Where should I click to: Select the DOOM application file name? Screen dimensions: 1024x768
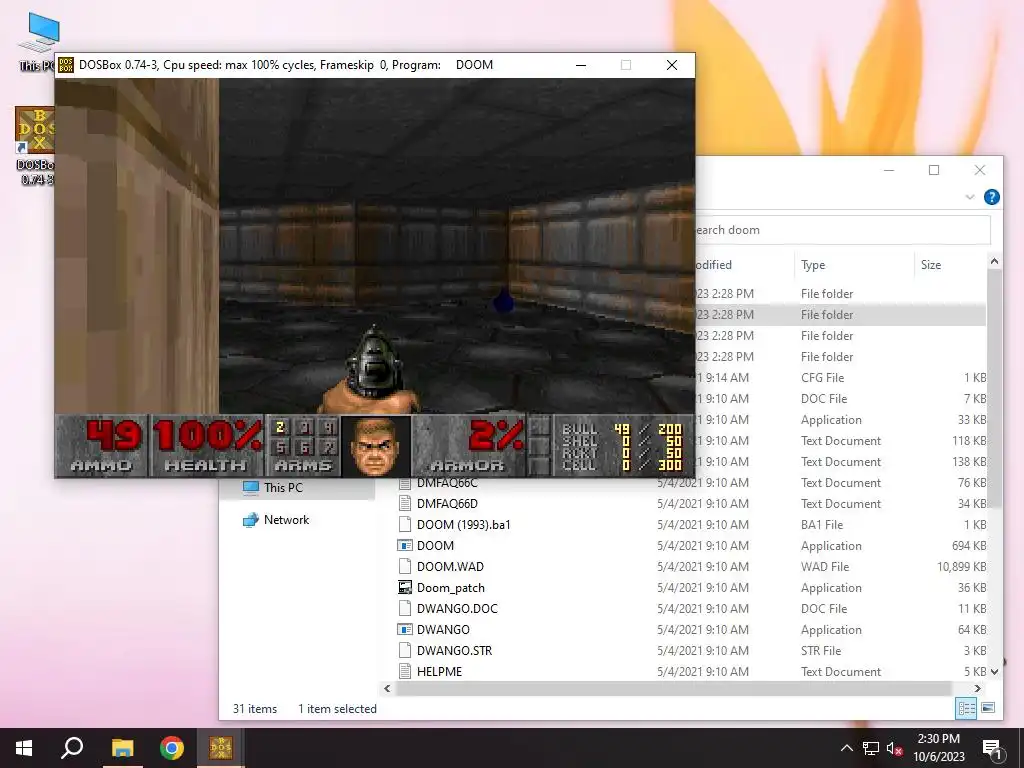pyautogui.click(x=435, y=545)
